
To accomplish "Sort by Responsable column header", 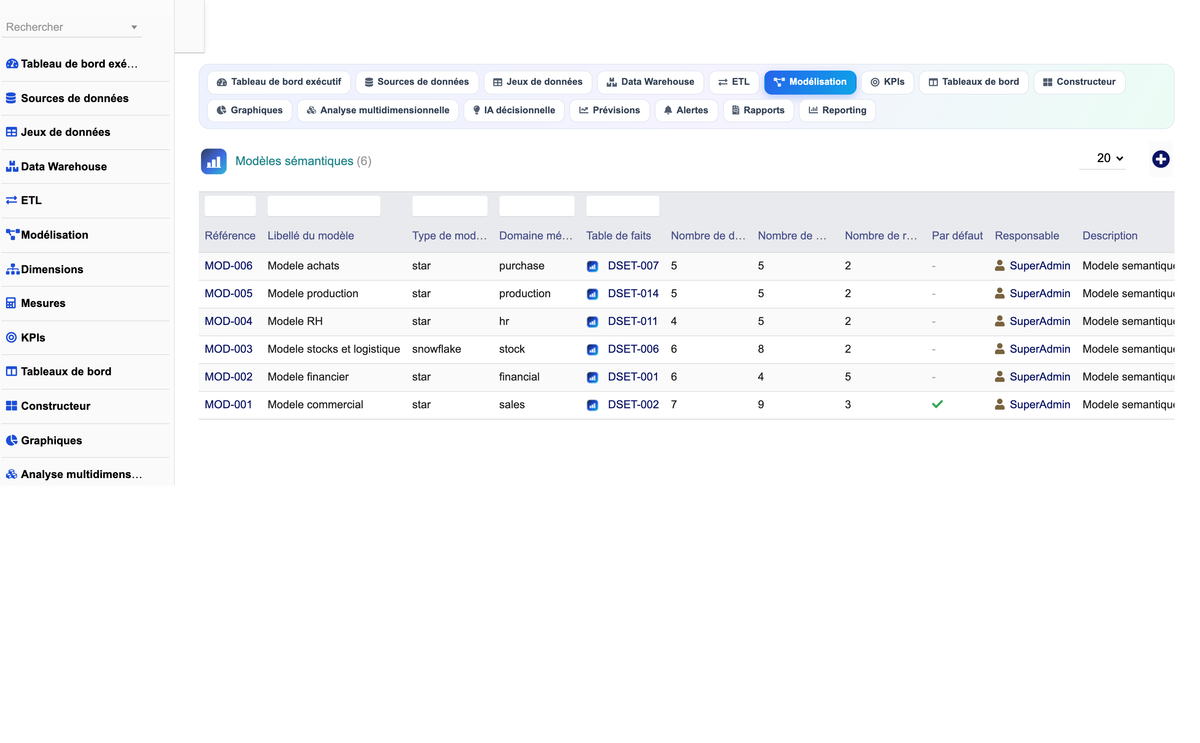I will coord(1027,236).
